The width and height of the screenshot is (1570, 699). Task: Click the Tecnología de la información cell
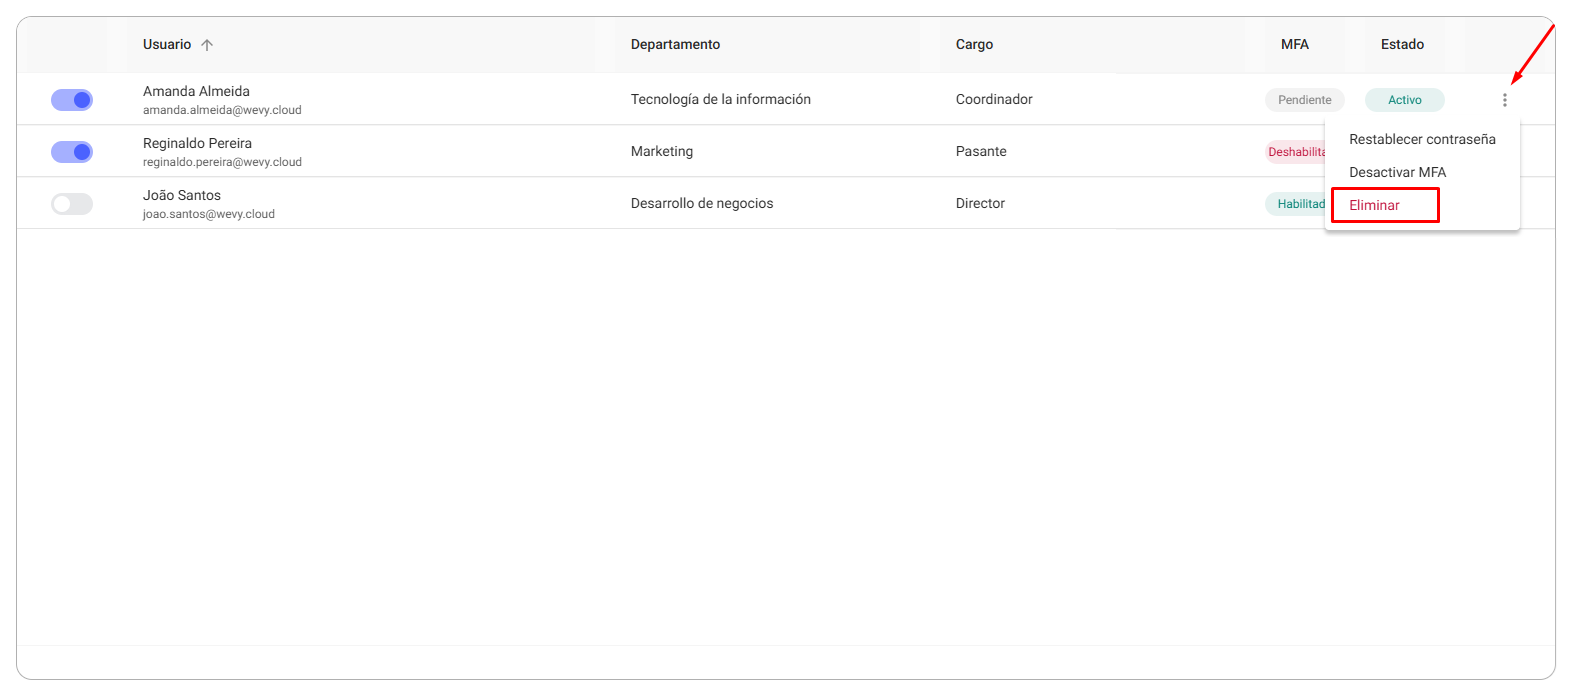721,99
